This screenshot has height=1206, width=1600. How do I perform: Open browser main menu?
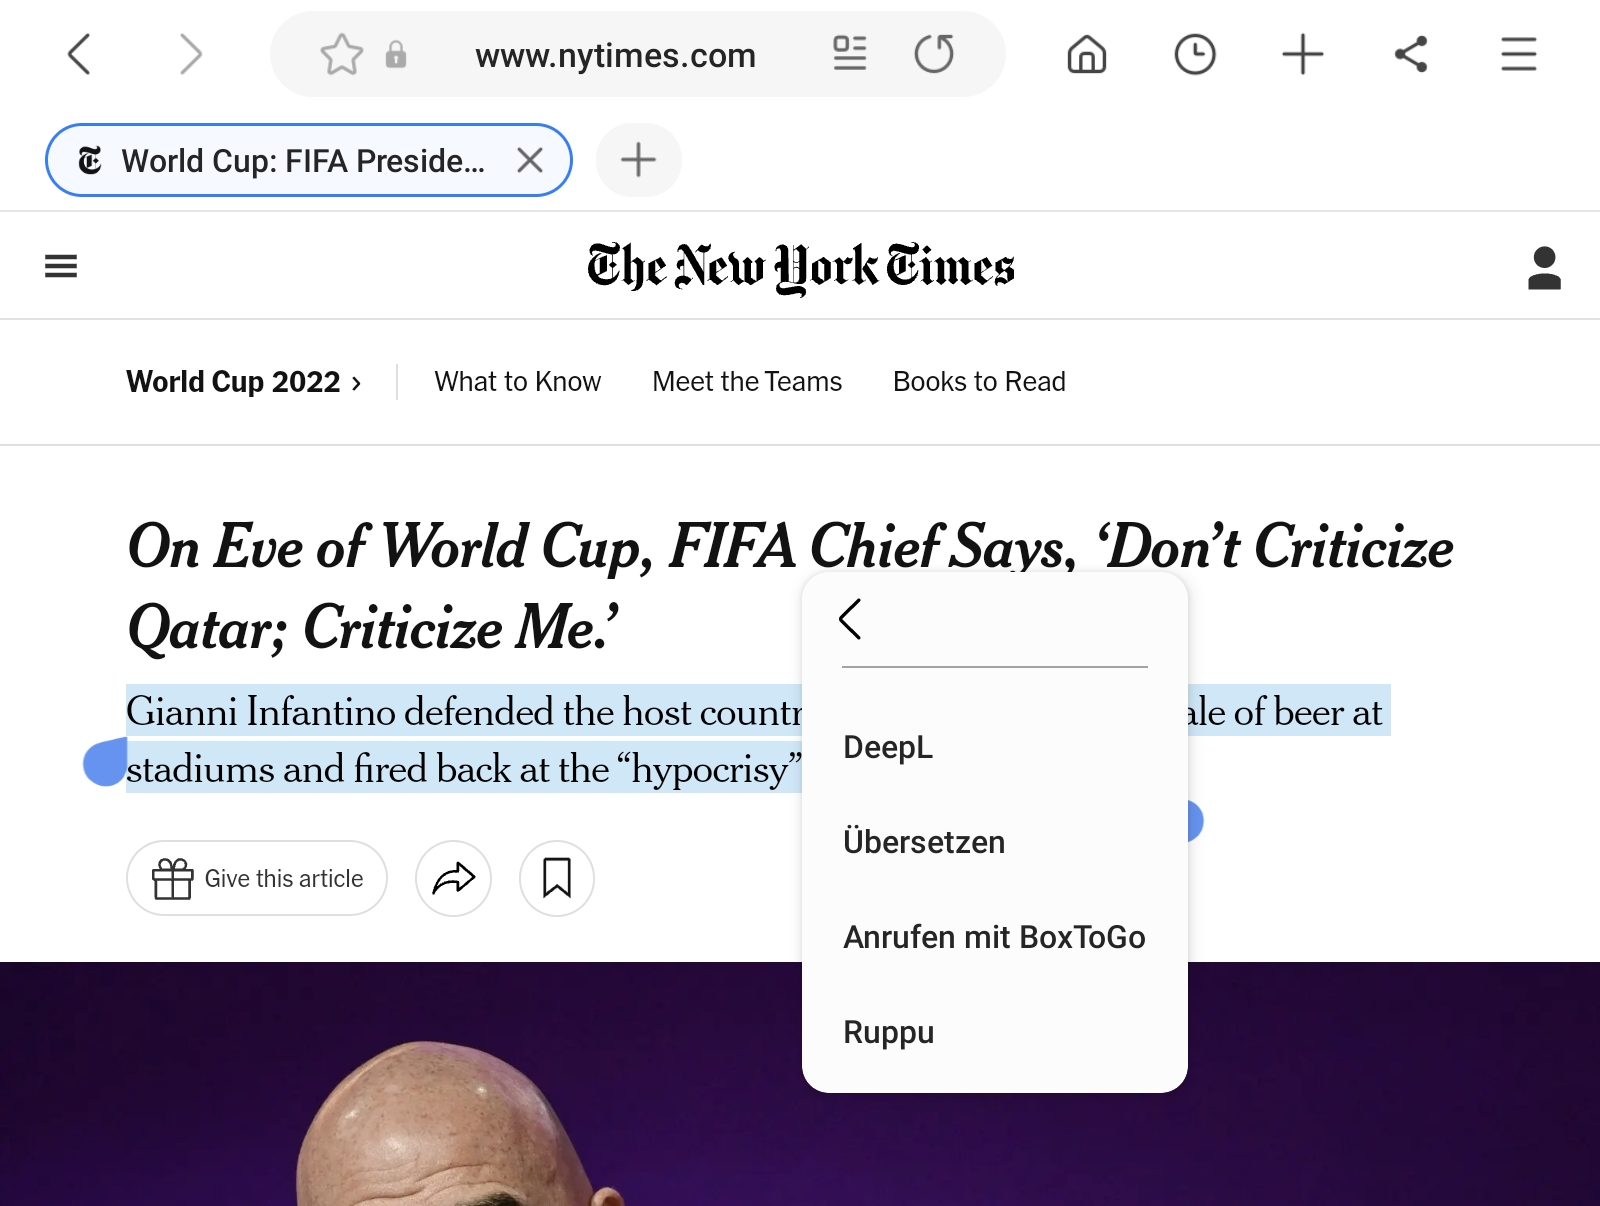1518,54
